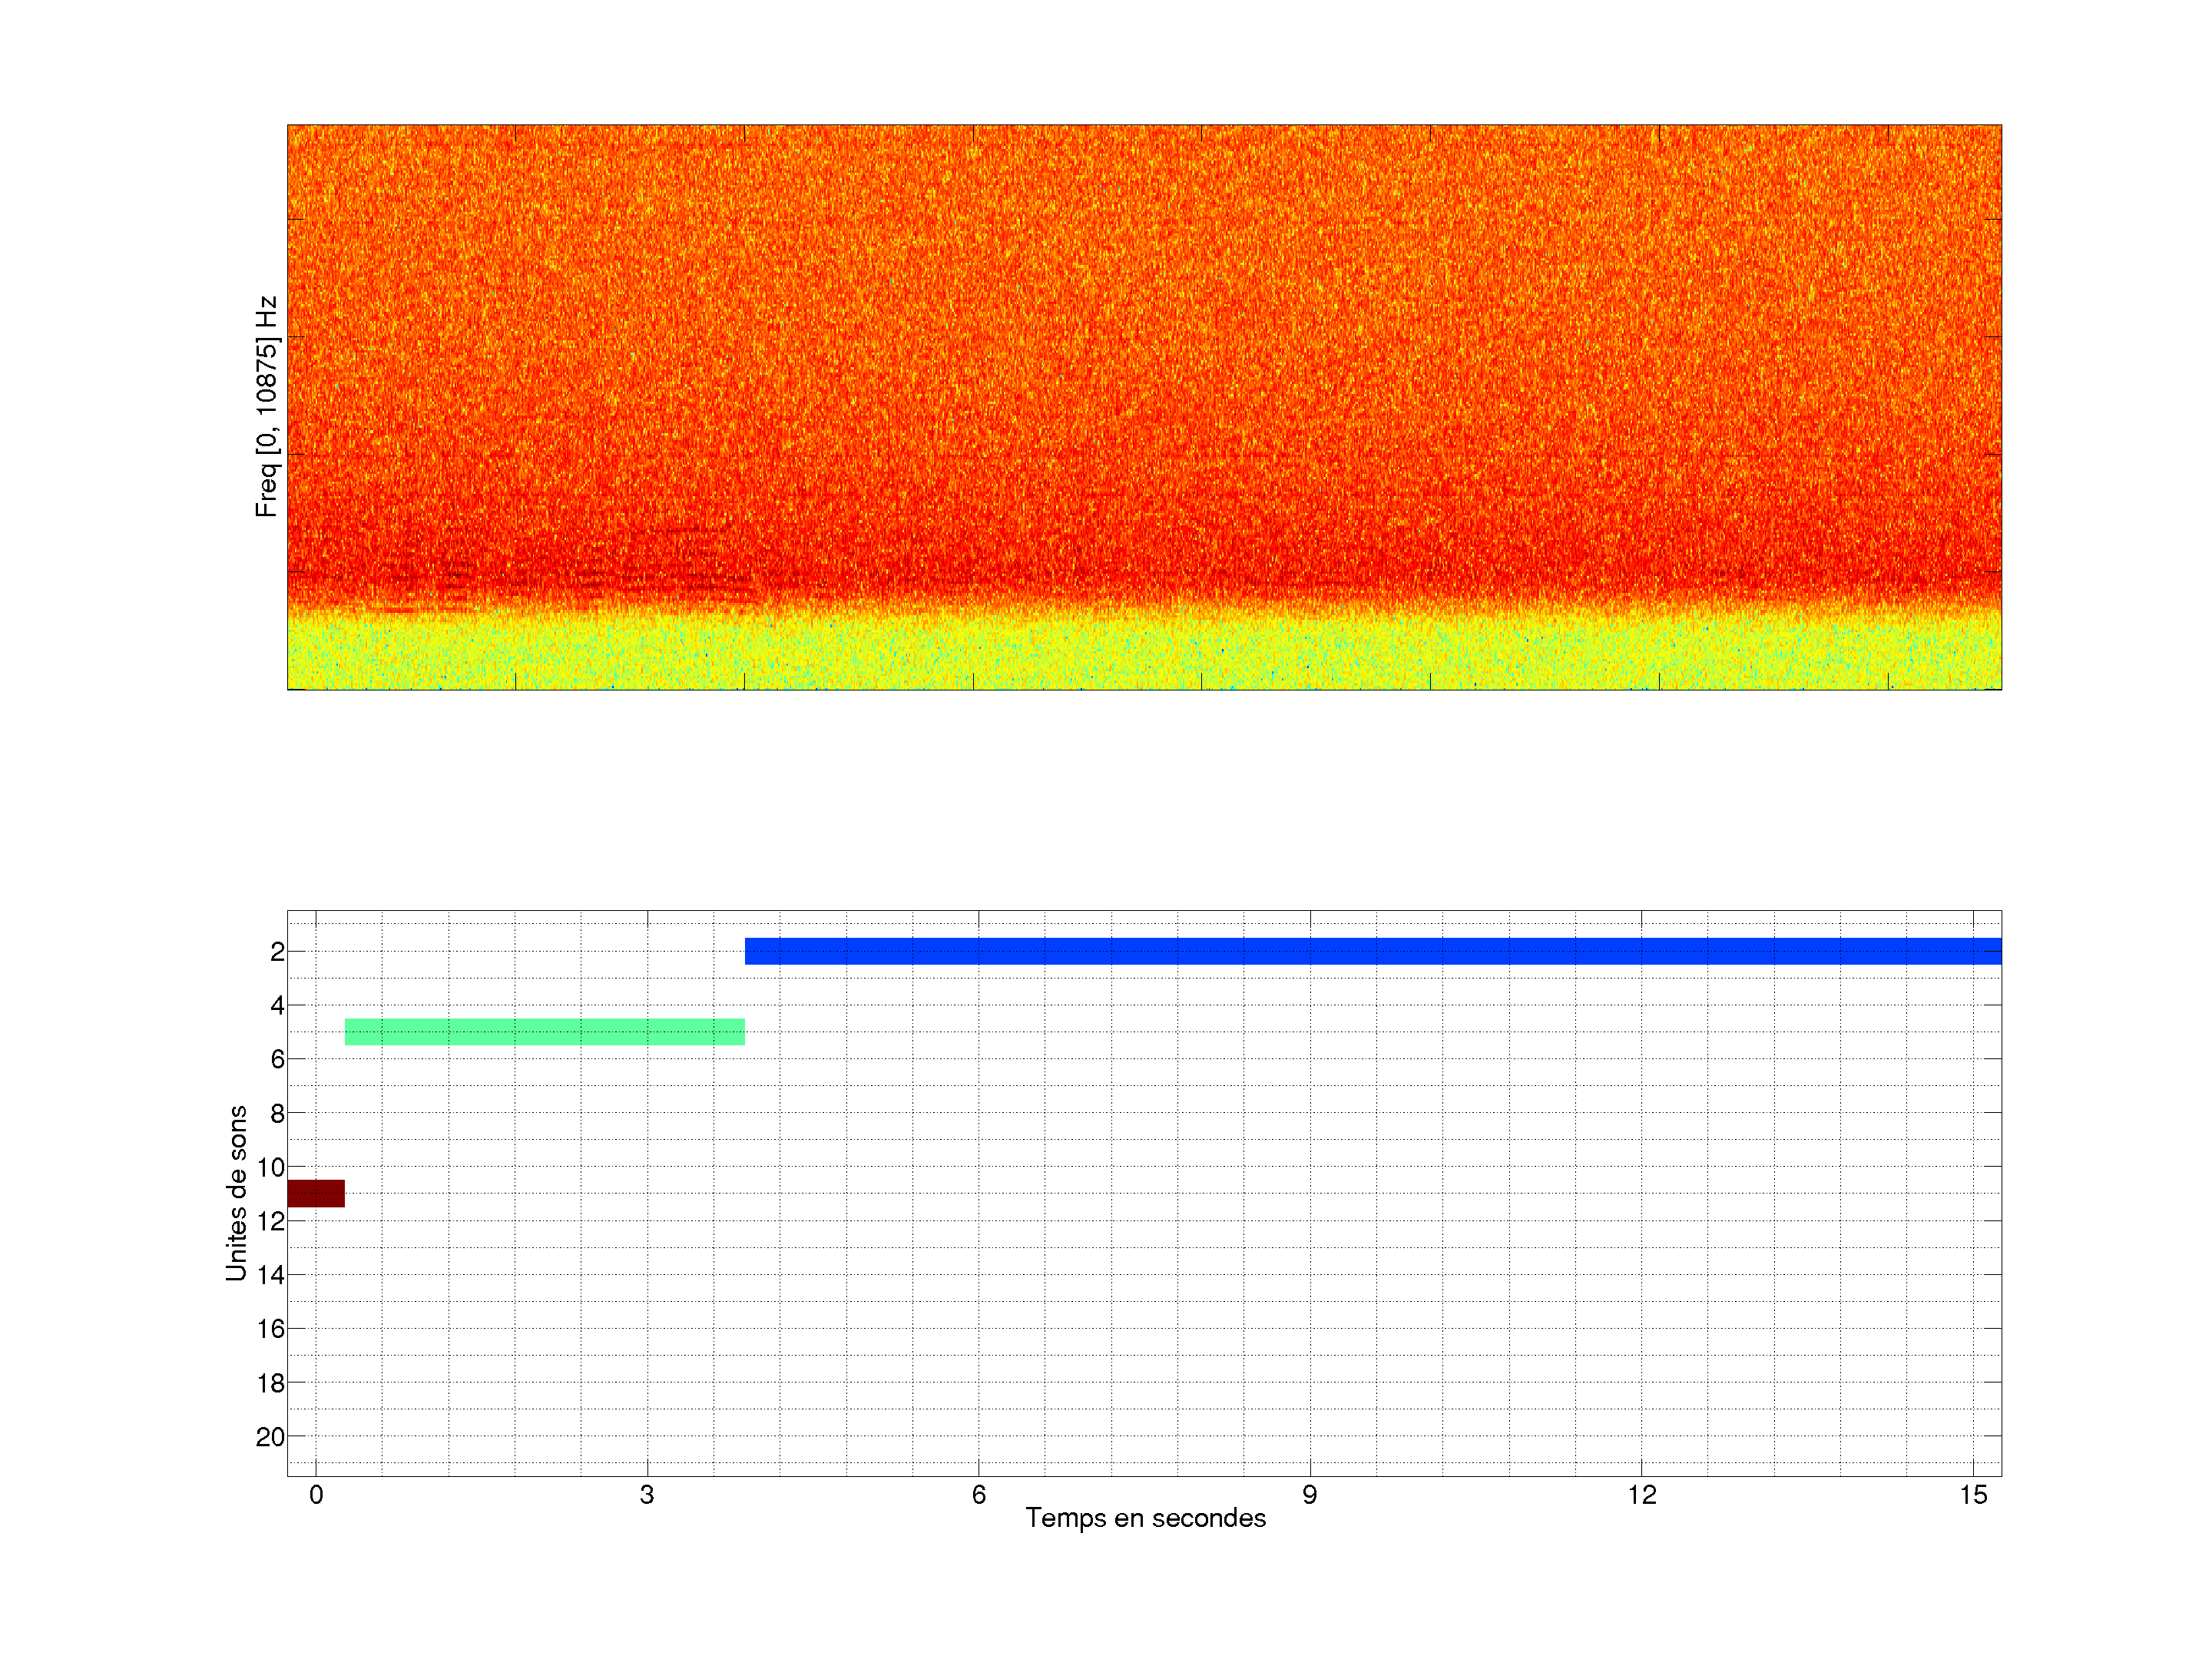
Task: Click y-axis tick label 18
Action: click(270, 1383)
